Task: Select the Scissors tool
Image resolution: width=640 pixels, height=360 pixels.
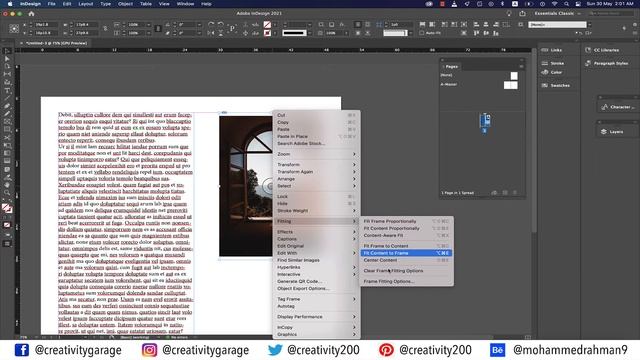Action: [7, 138]
